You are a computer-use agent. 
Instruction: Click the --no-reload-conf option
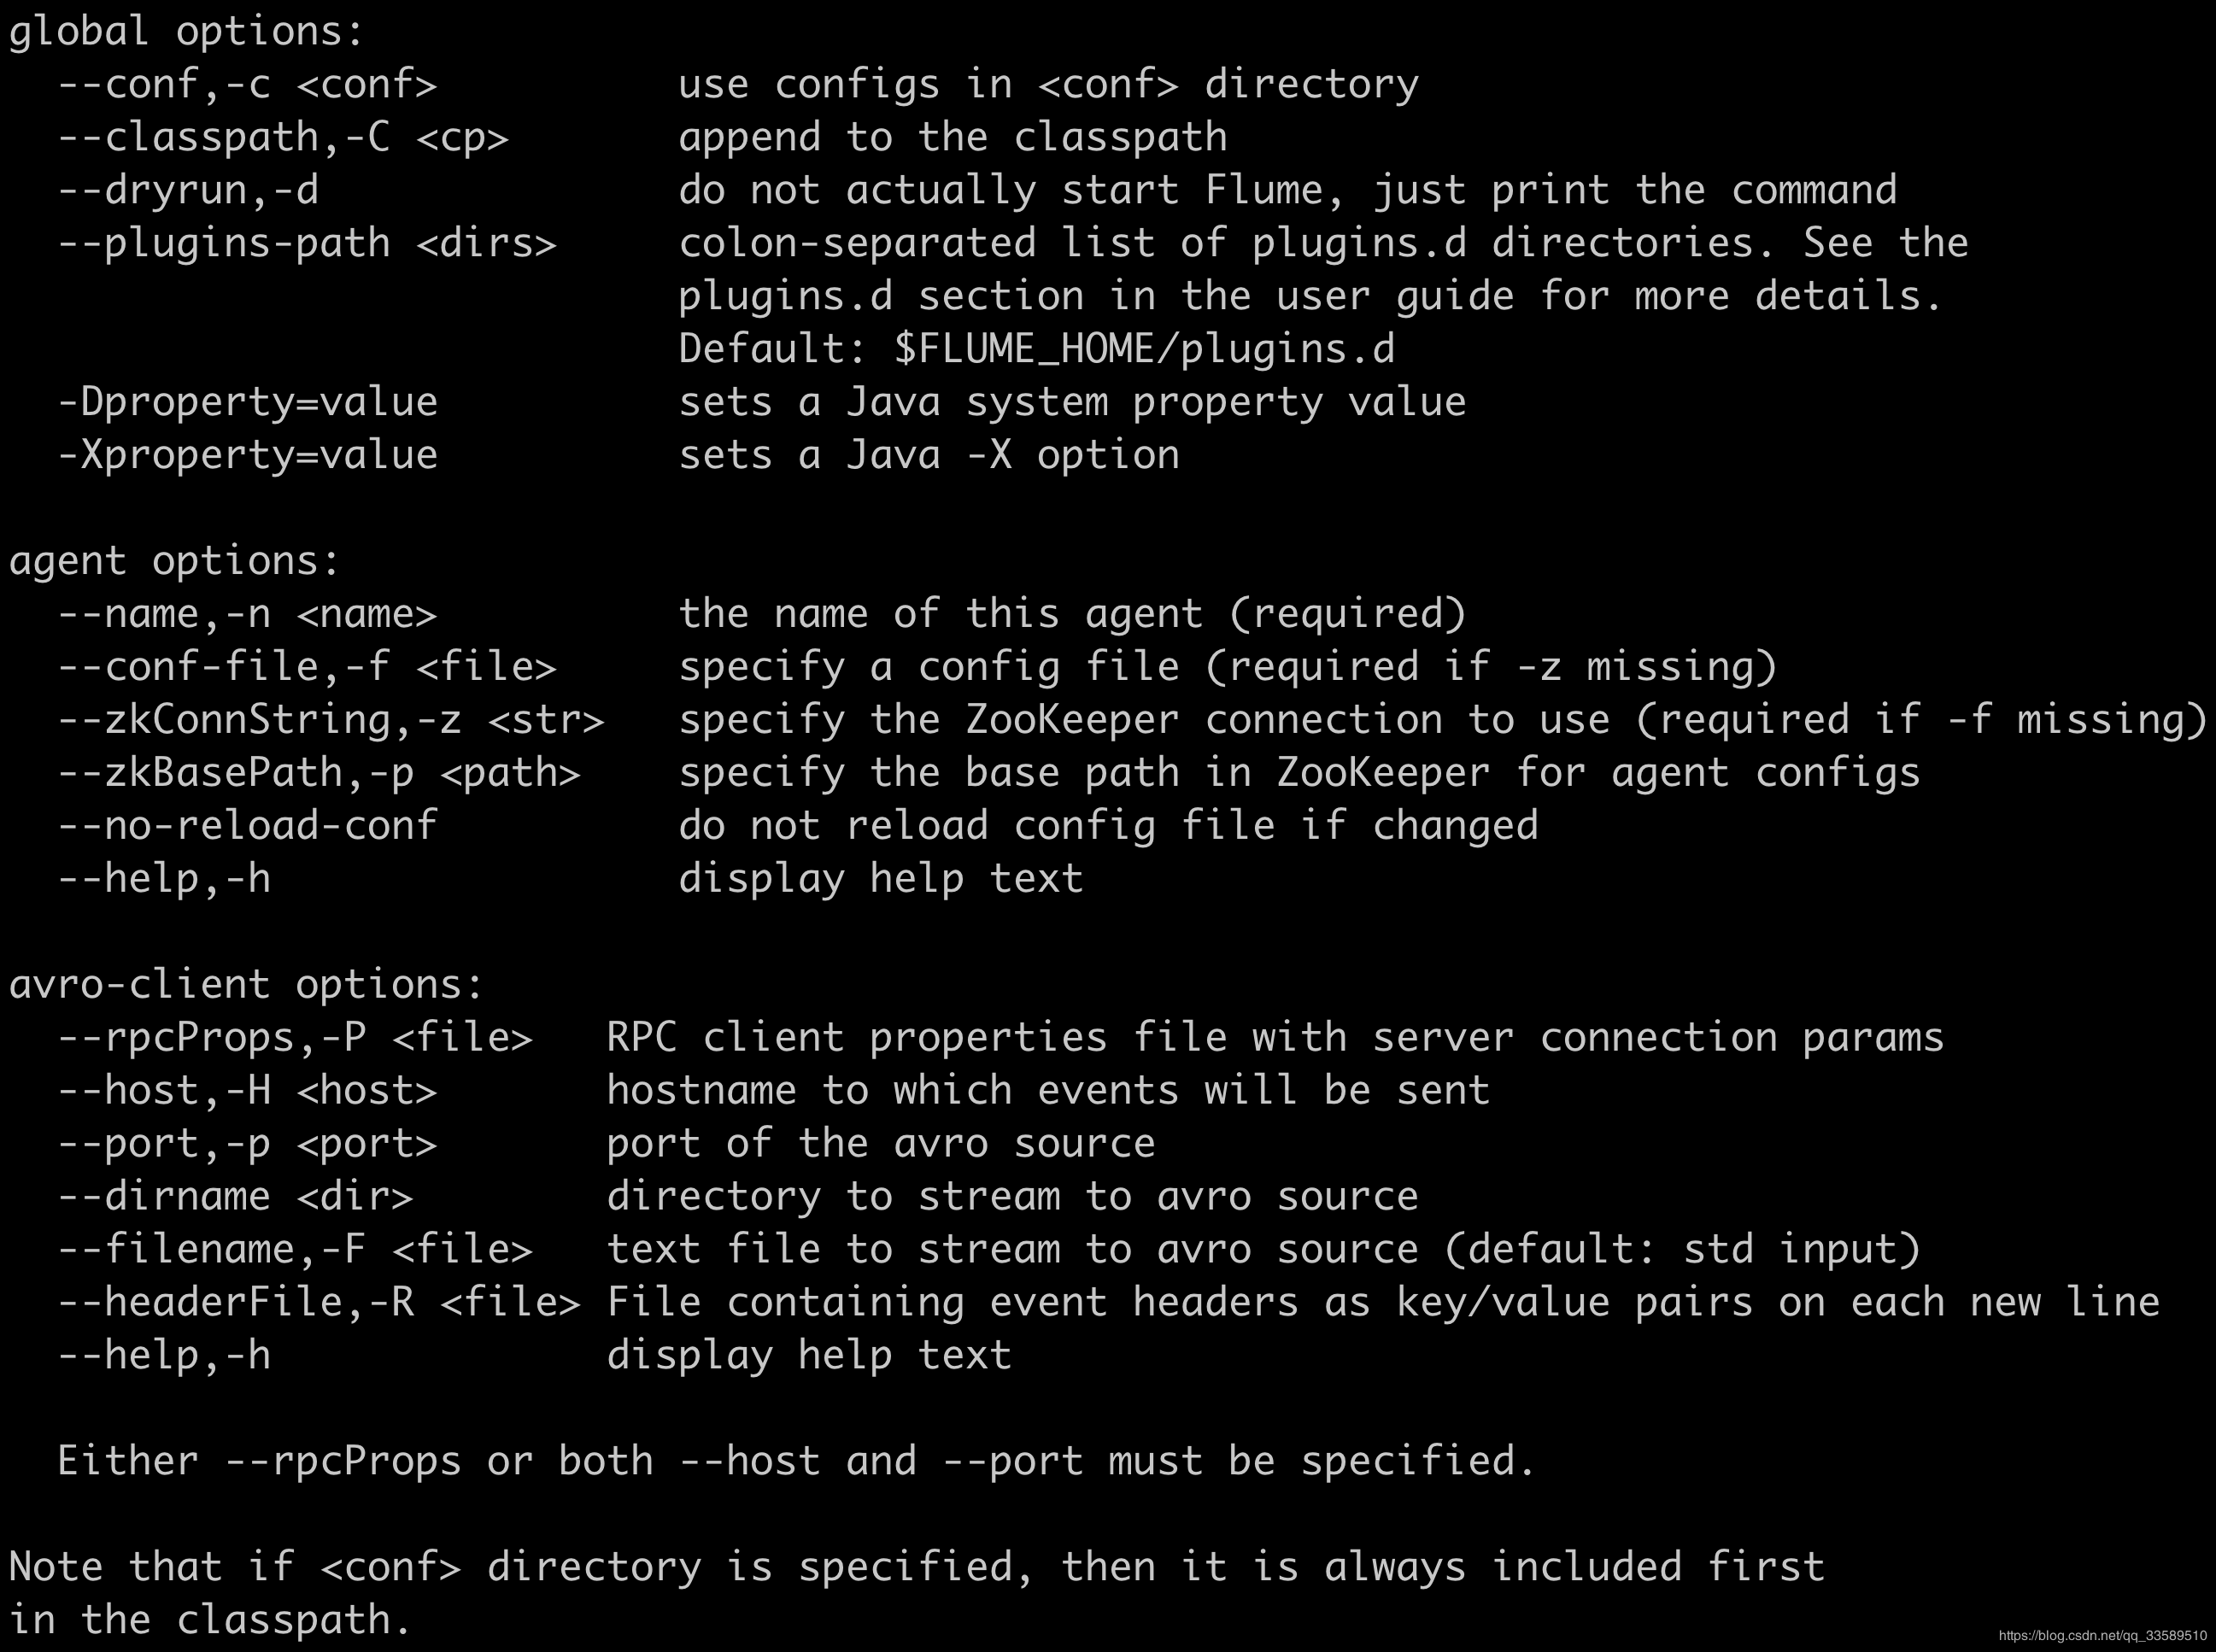pos(247,825)
